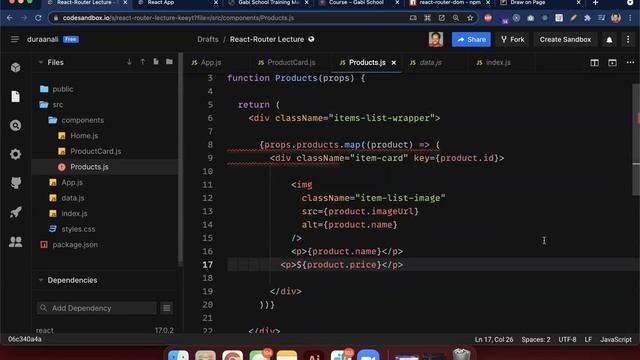Open the dependency list menu icon
This screenshot has width=640, height=360.
(x=167, y=308)
